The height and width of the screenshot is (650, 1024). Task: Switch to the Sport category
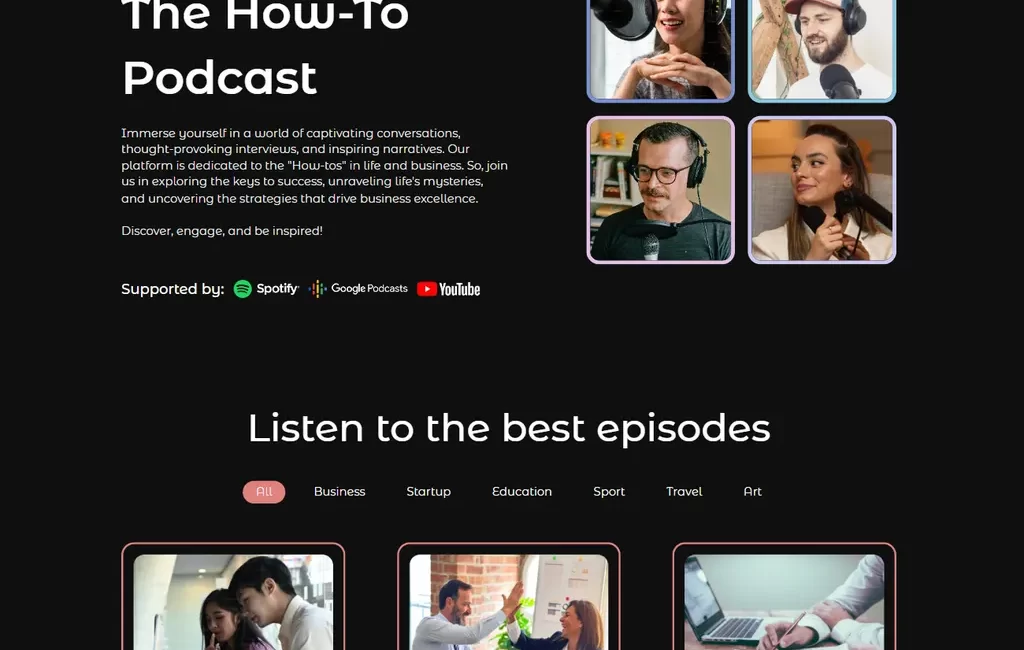609,492
